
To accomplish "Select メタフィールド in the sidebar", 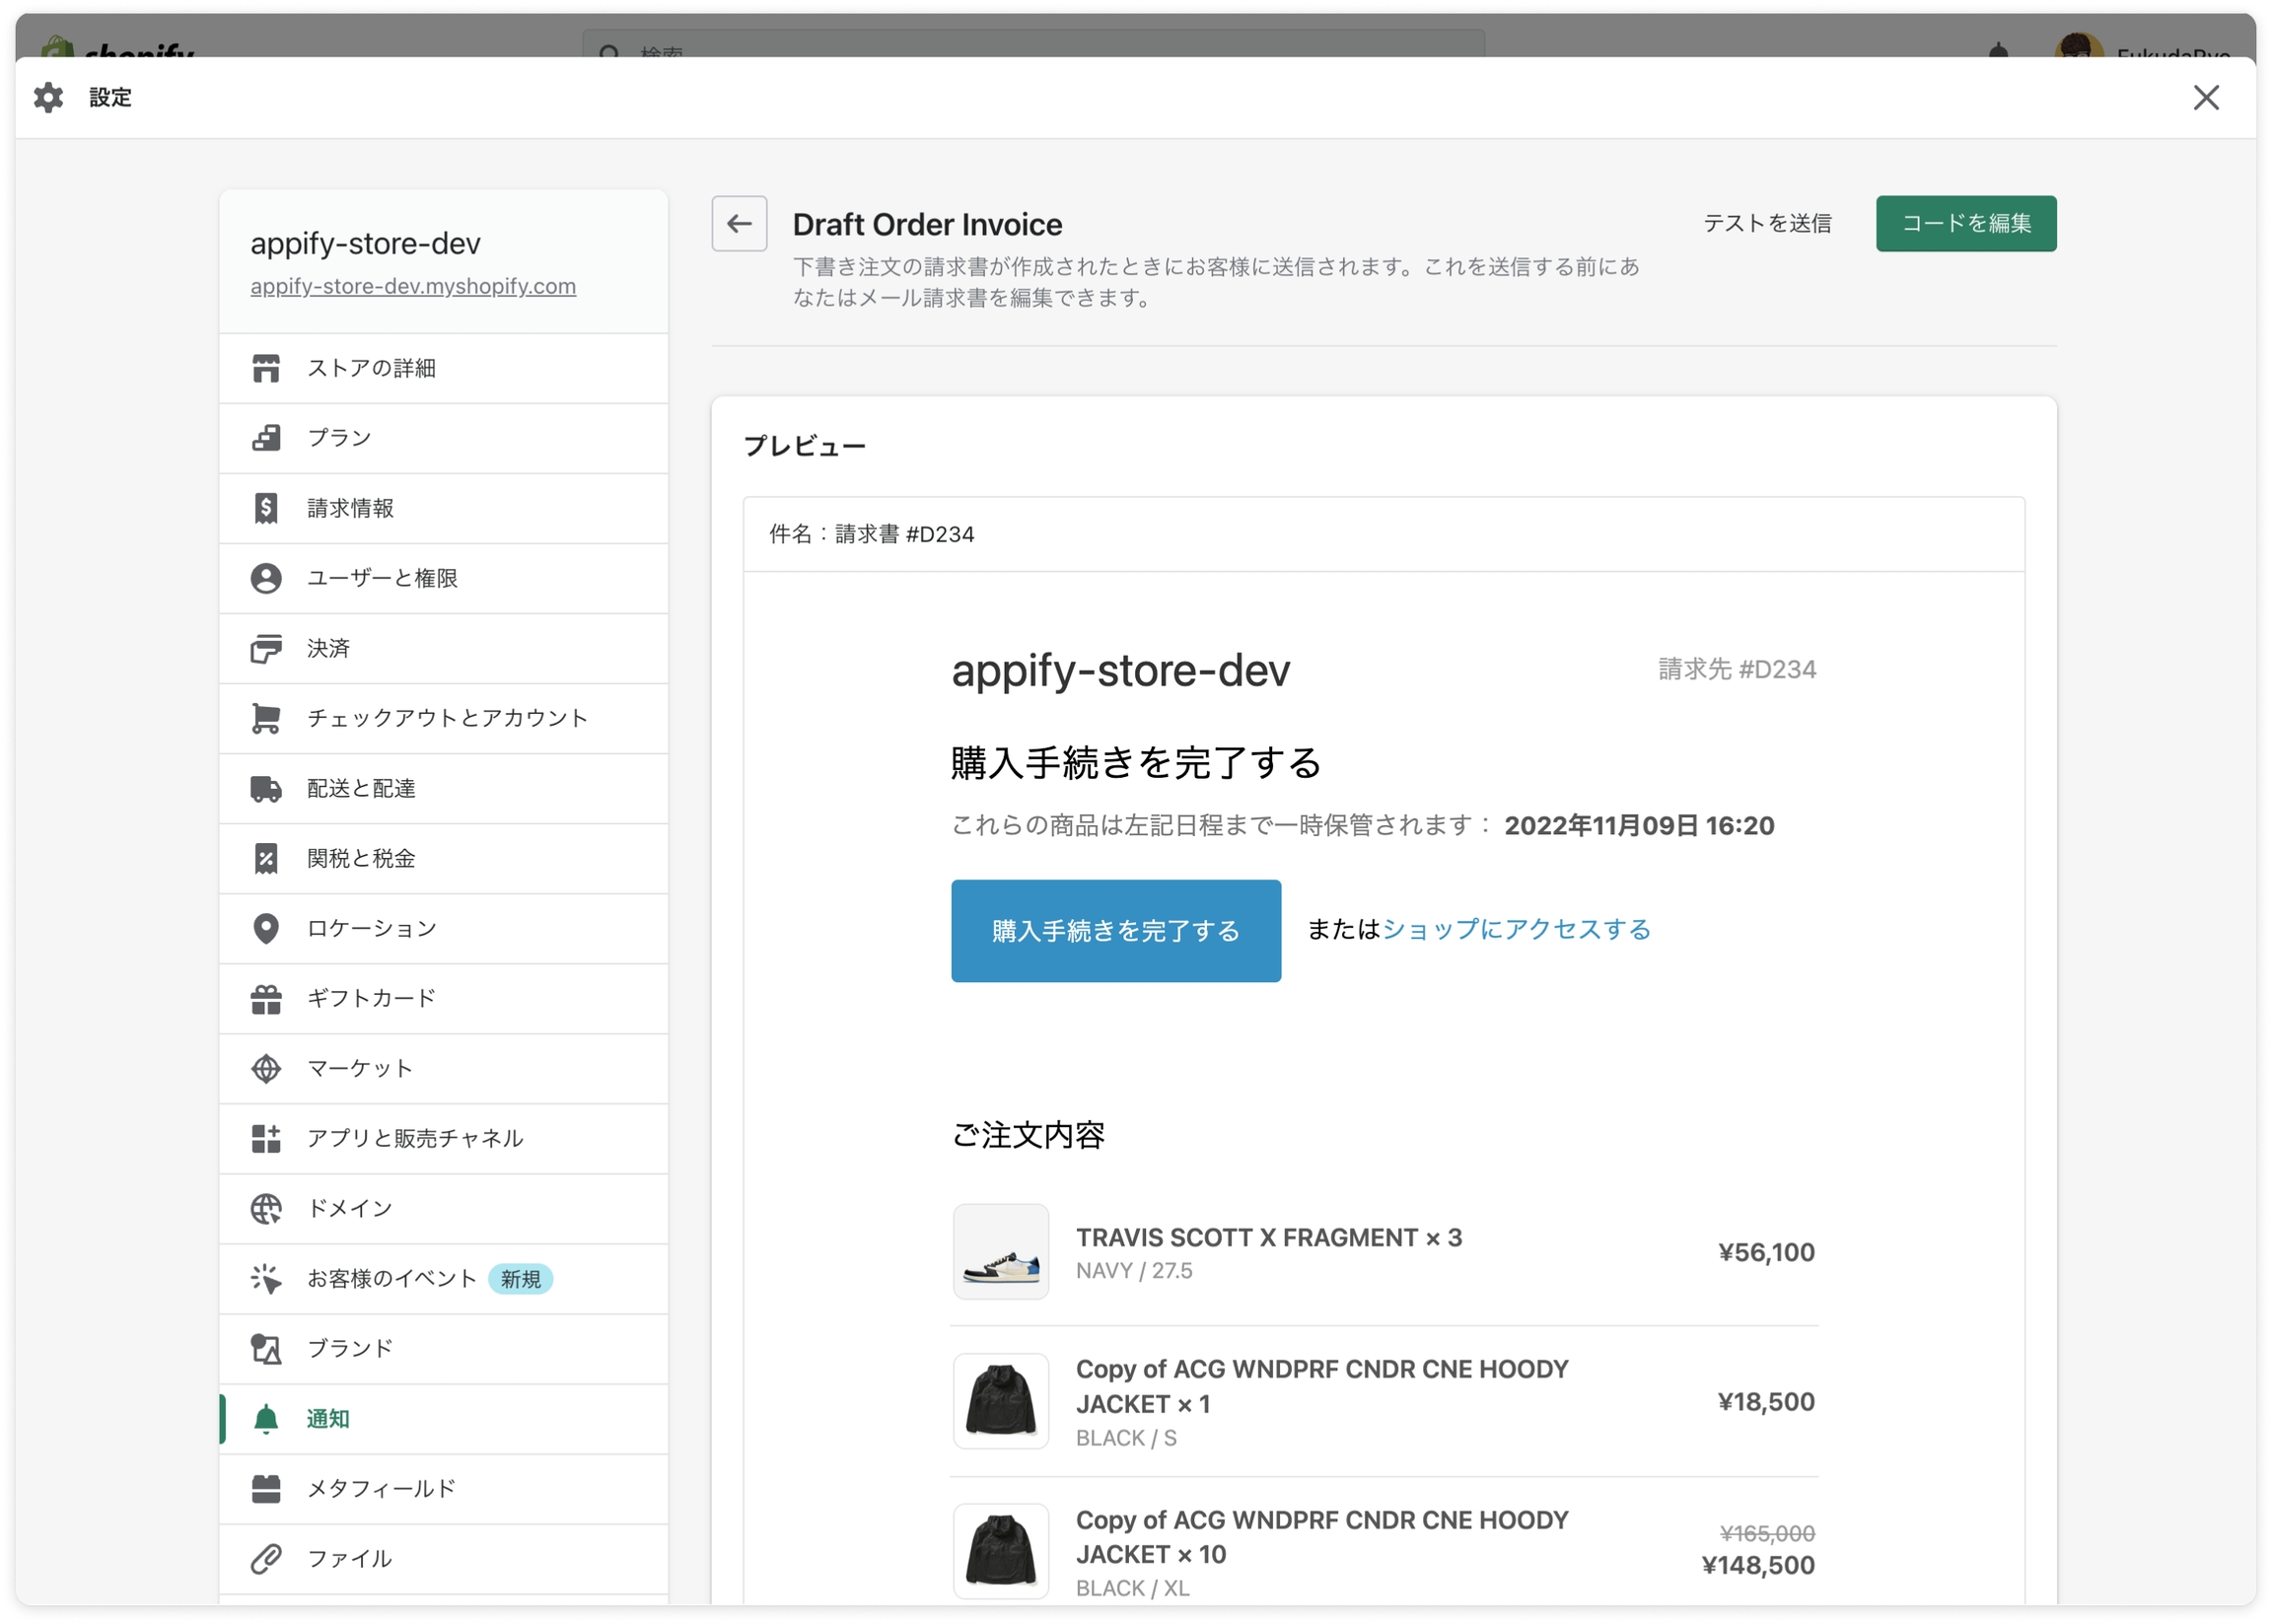I will tap(444, 1488).
